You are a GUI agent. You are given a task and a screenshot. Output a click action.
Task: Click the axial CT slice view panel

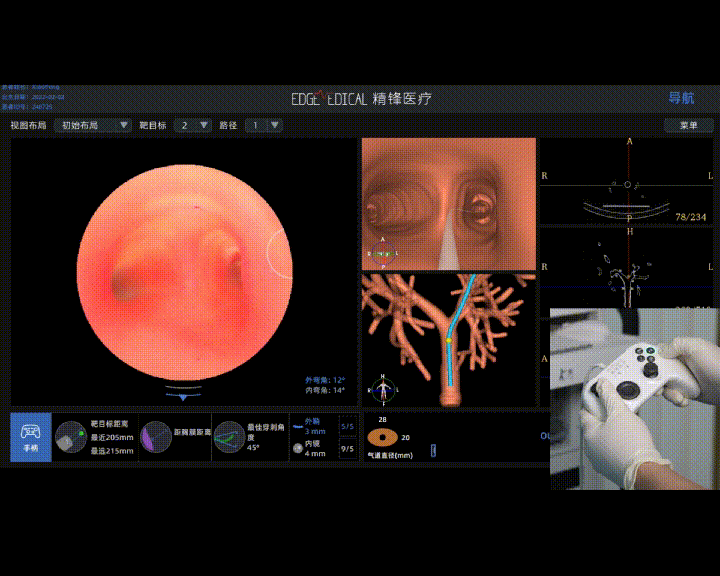628,182
